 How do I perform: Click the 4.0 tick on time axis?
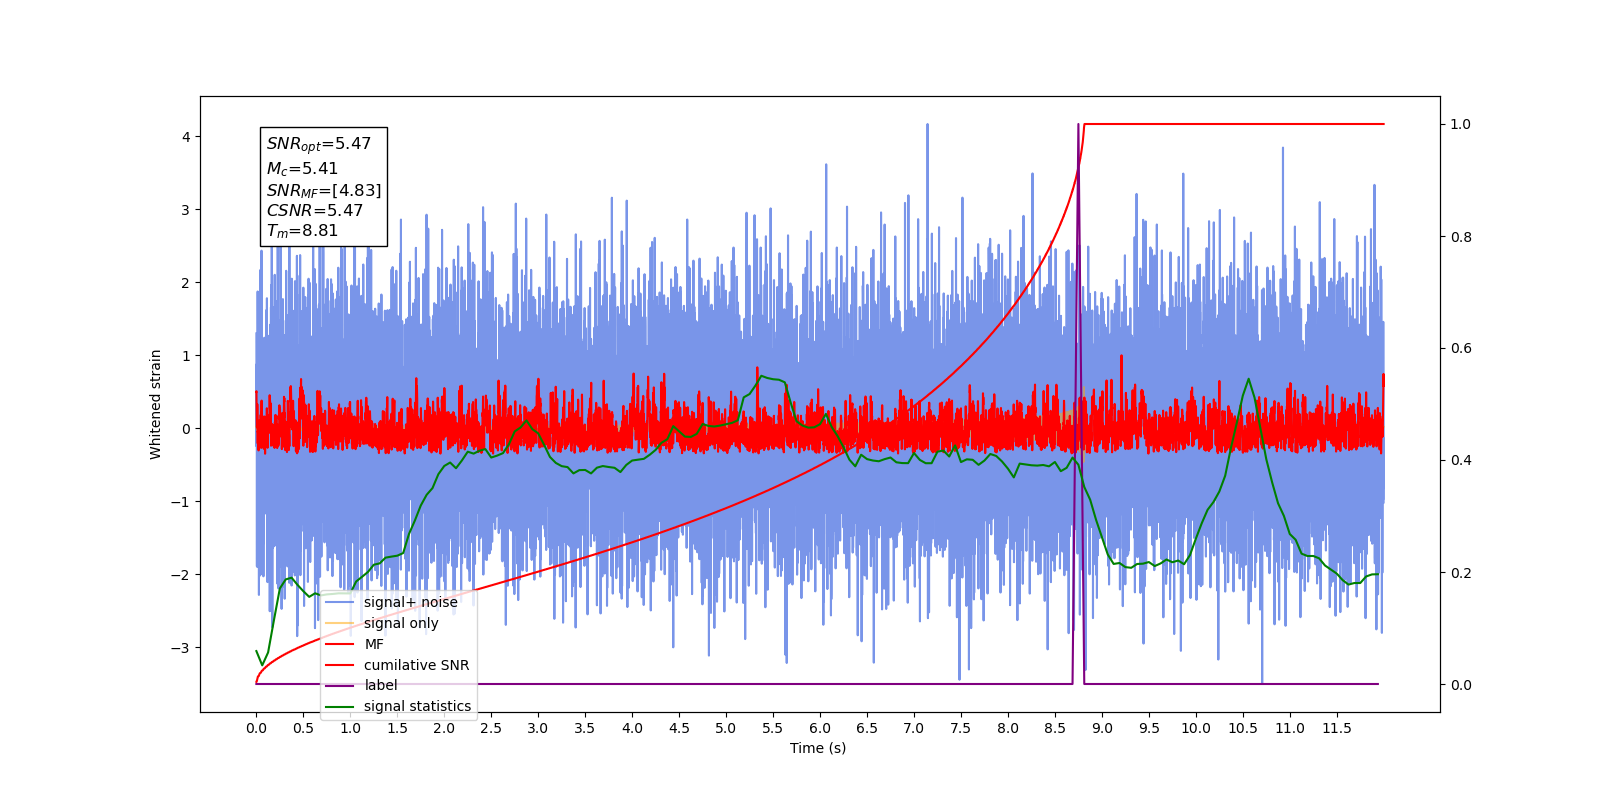coord(632,728)
